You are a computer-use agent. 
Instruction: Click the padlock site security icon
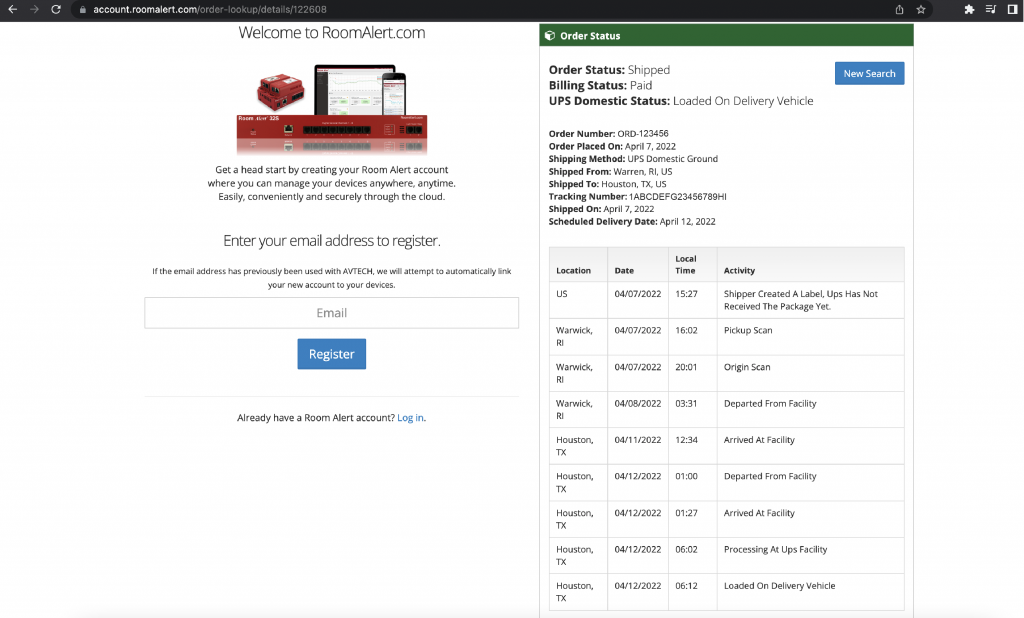click(82, 10)
